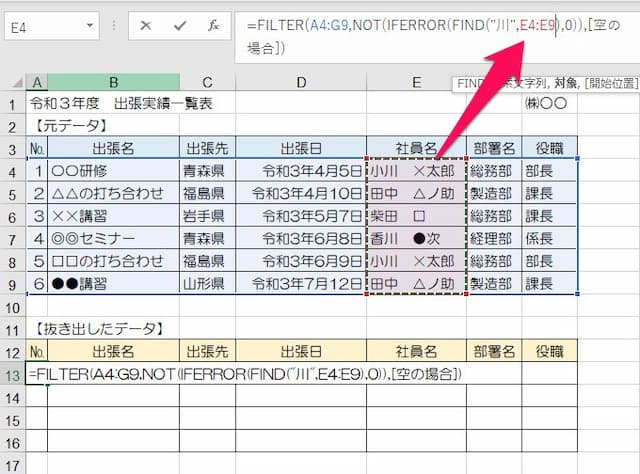The image size is (640, 474).
Task: Click date cell 令和3年5月7日
Action: 301,216
